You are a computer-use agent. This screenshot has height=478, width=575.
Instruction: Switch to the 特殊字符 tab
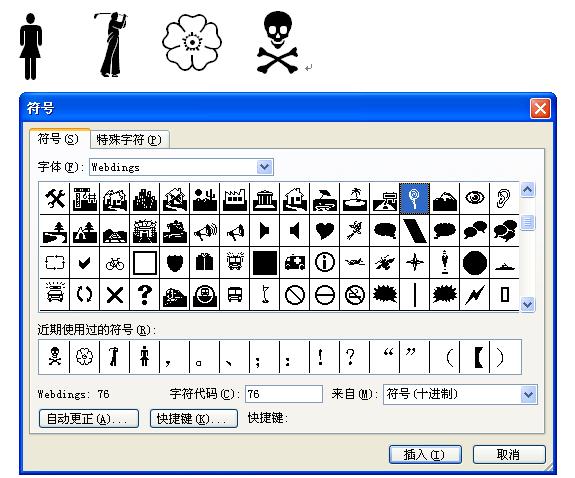(x=129, y=140)
